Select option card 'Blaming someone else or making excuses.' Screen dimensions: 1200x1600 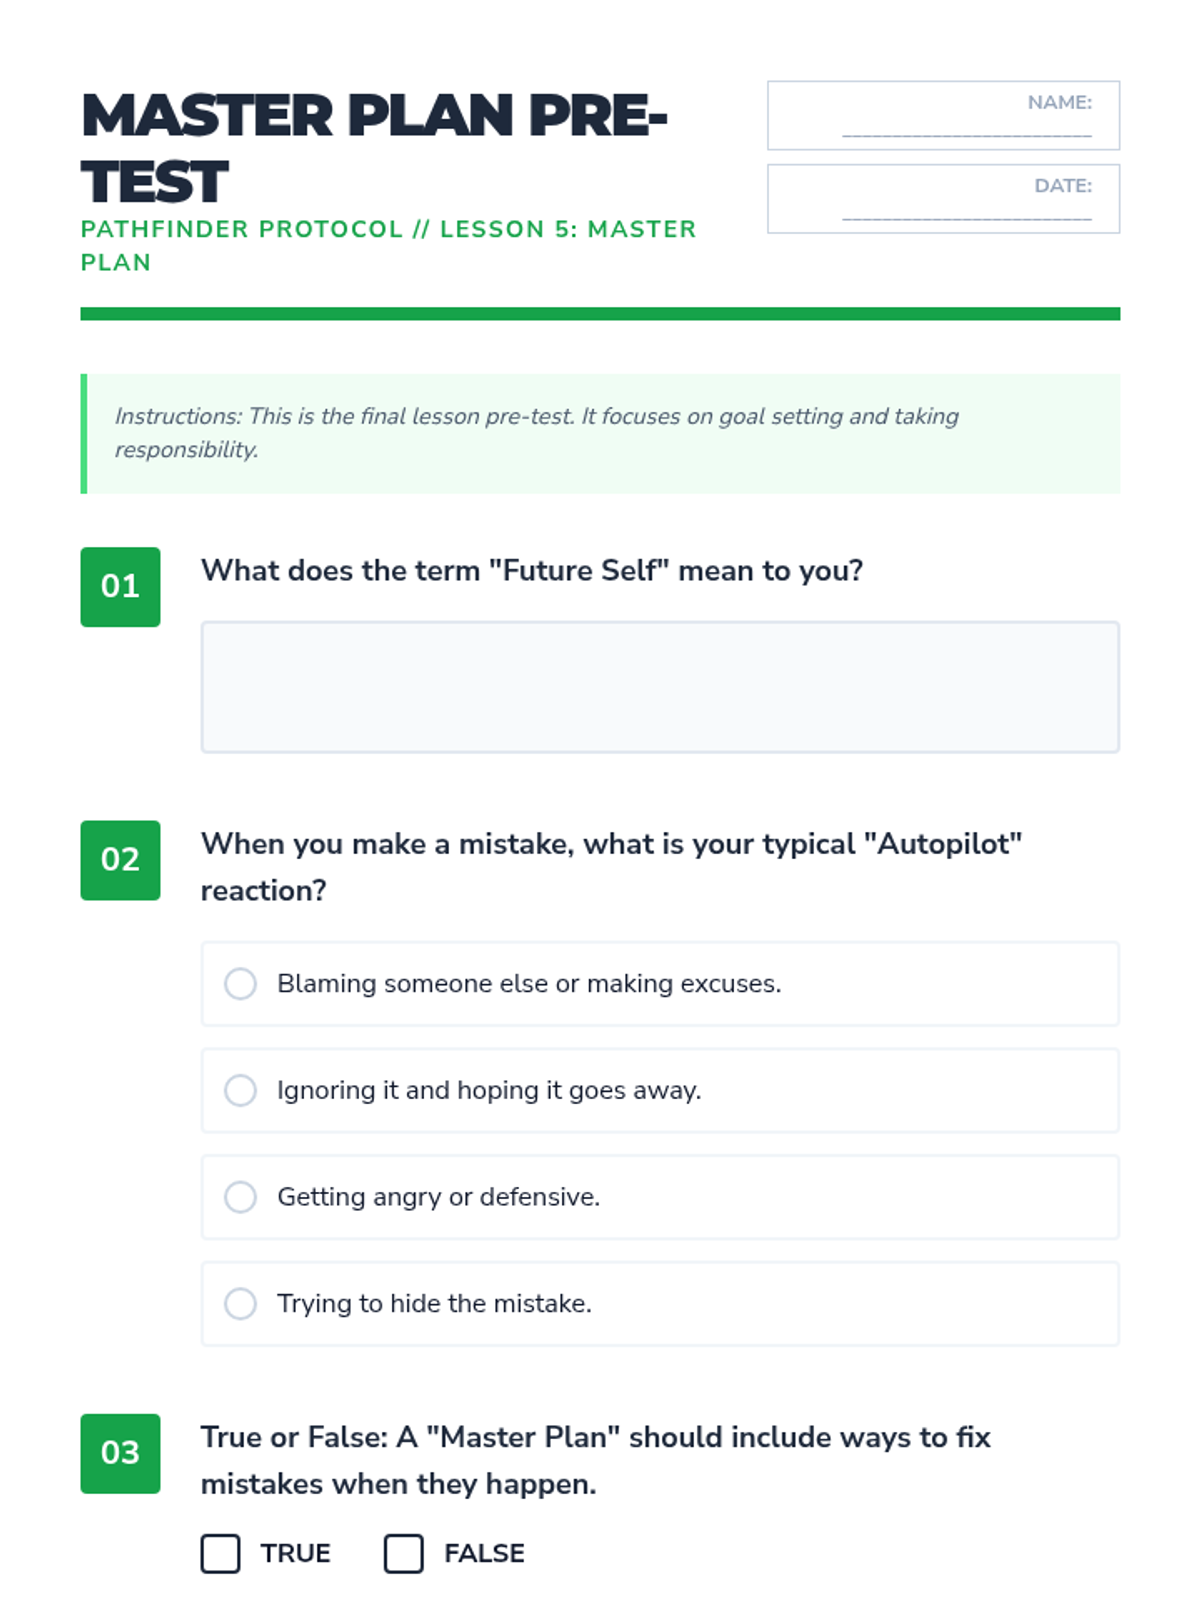pos(660,983)
